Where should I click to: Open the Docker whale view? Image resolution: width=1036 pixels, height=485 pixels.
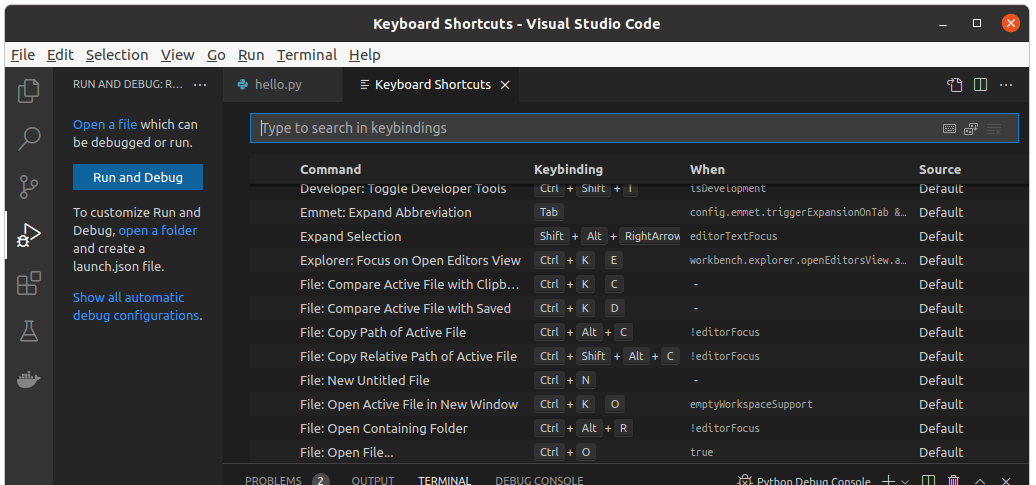[x=28, y=379]
